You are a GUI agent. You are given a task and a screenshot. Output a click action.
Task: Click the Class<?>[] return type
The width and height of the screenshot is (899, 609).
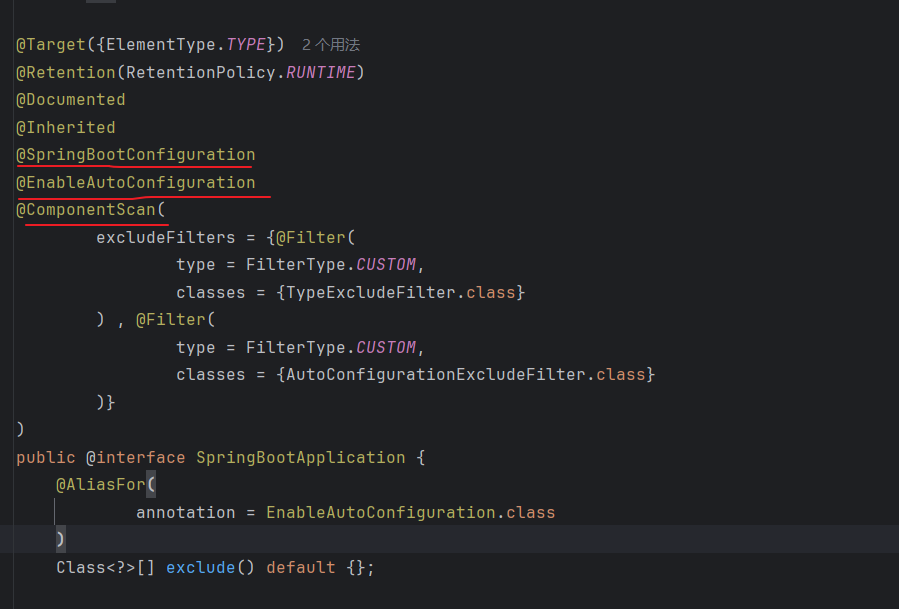[x=105, y=568]
